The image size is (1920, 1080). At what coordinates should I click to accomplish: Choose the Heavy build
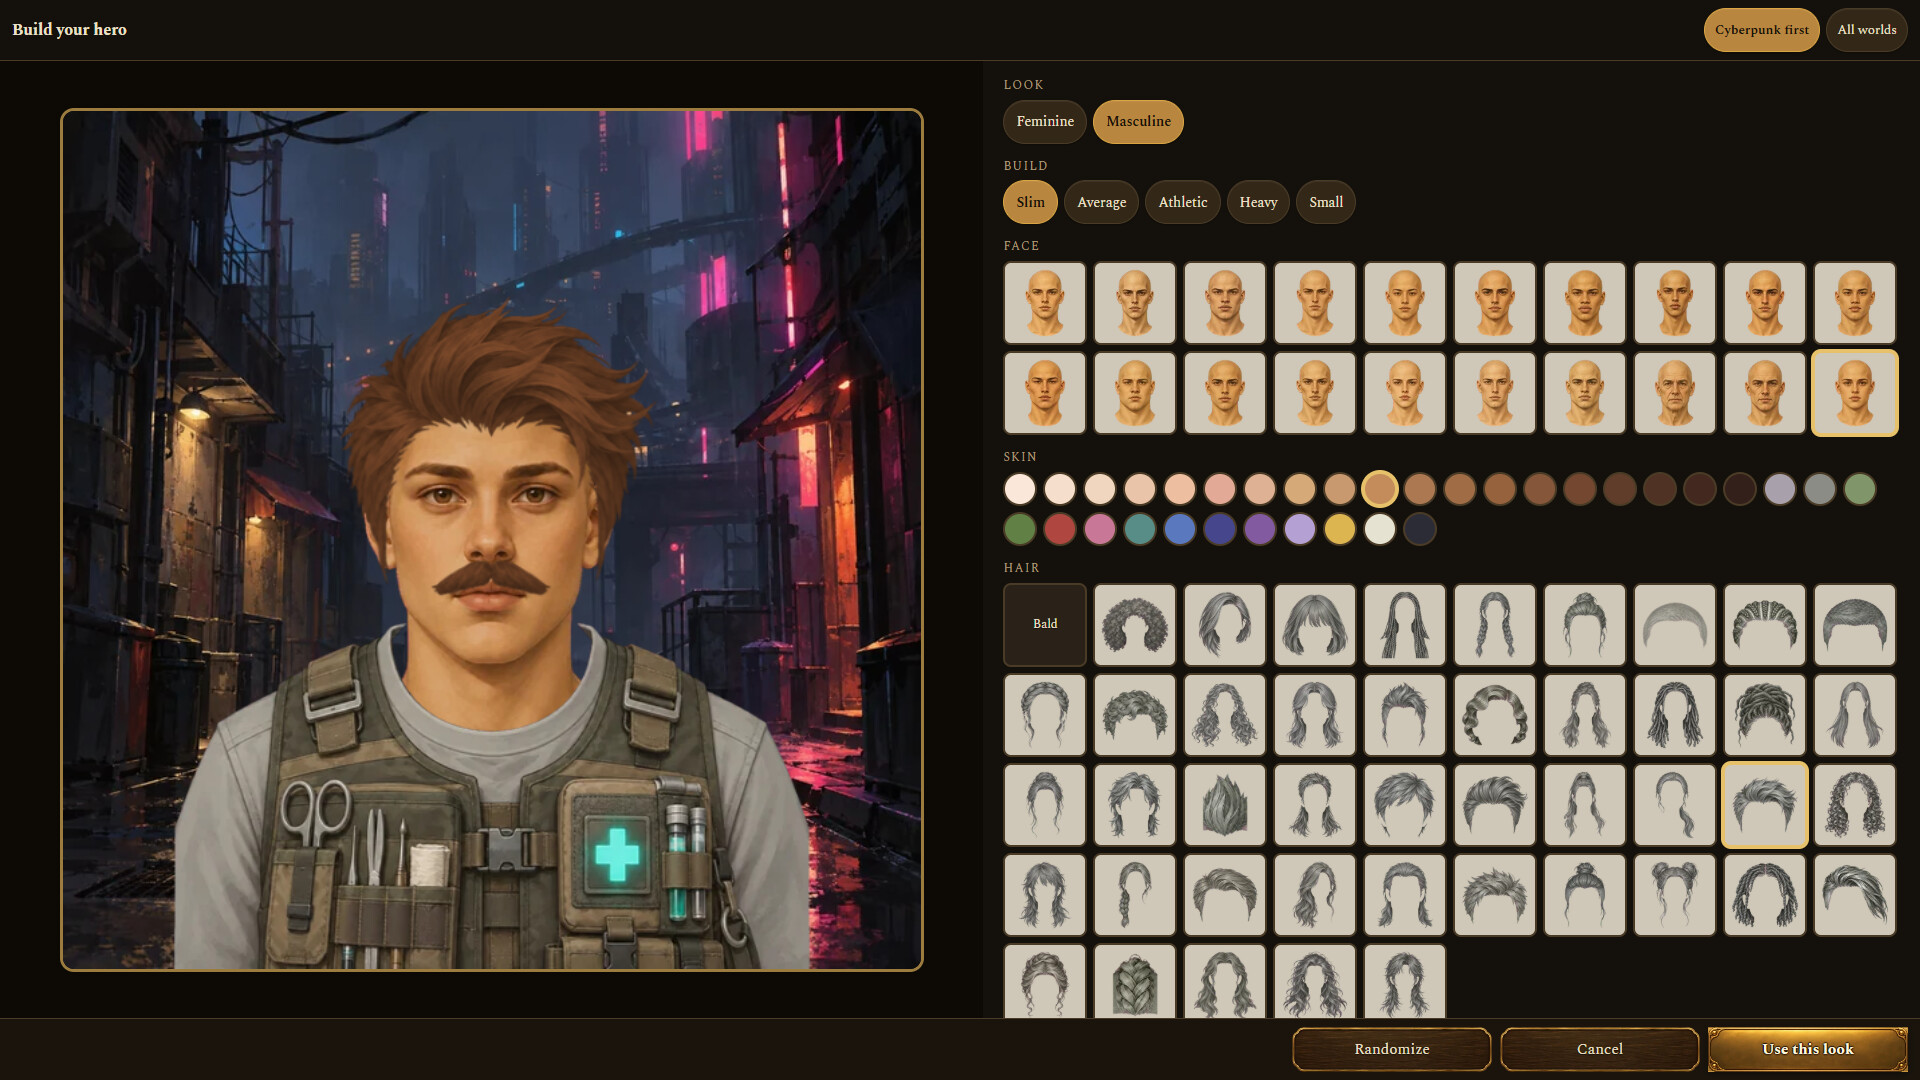tap(1258, 202)
